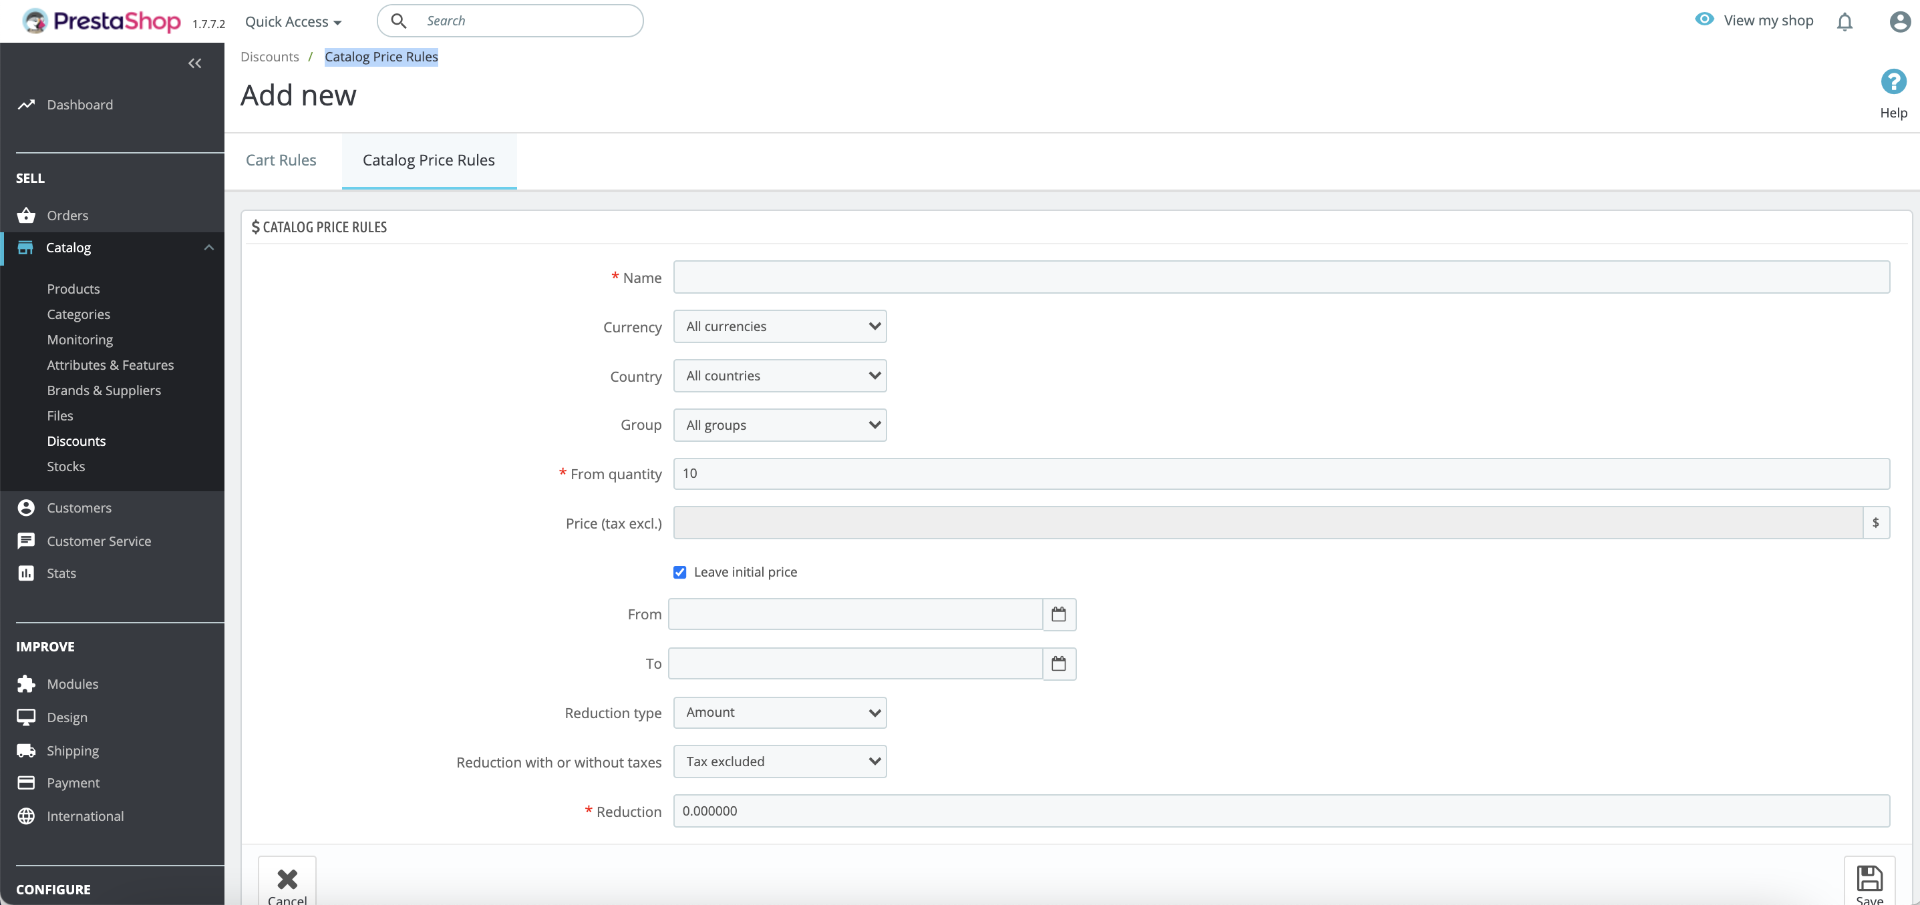1920x905 pixels.
Task: Open the Help question mark icon
Action: pos(1893,82)
